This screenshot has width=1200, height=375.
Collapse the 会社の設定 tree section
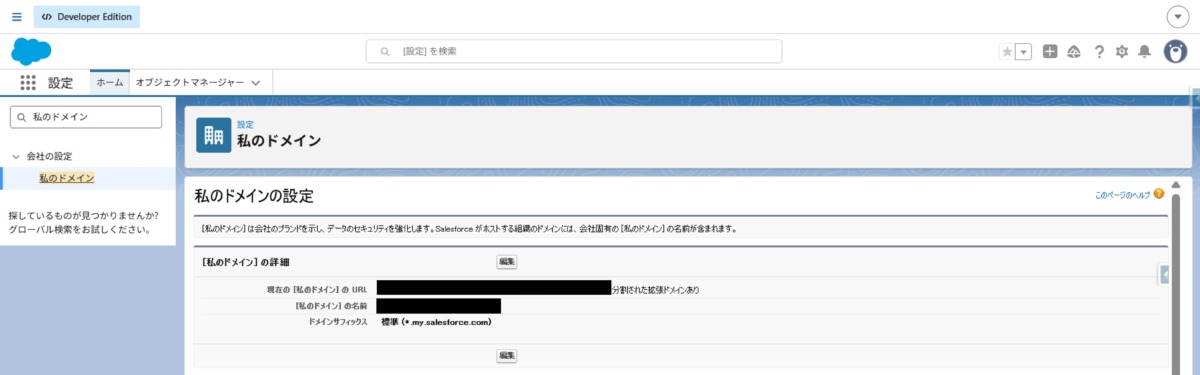pos(16,157)
